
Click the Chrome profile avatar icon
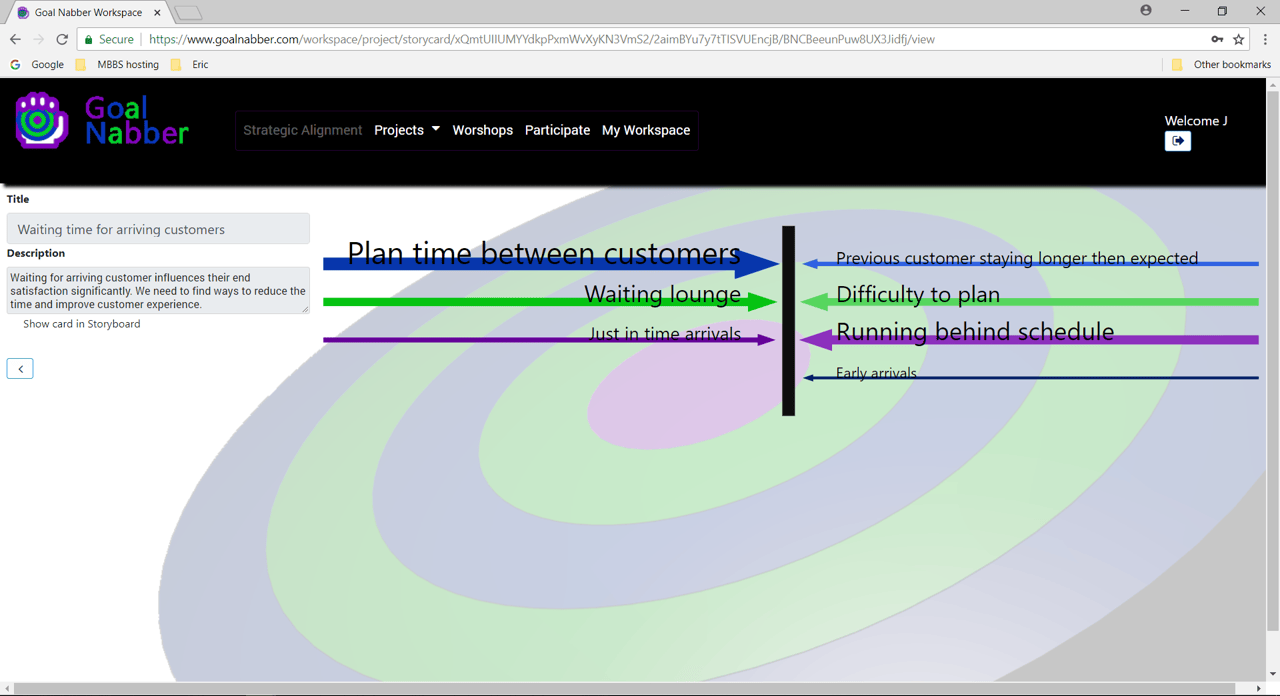point(1146,10)
